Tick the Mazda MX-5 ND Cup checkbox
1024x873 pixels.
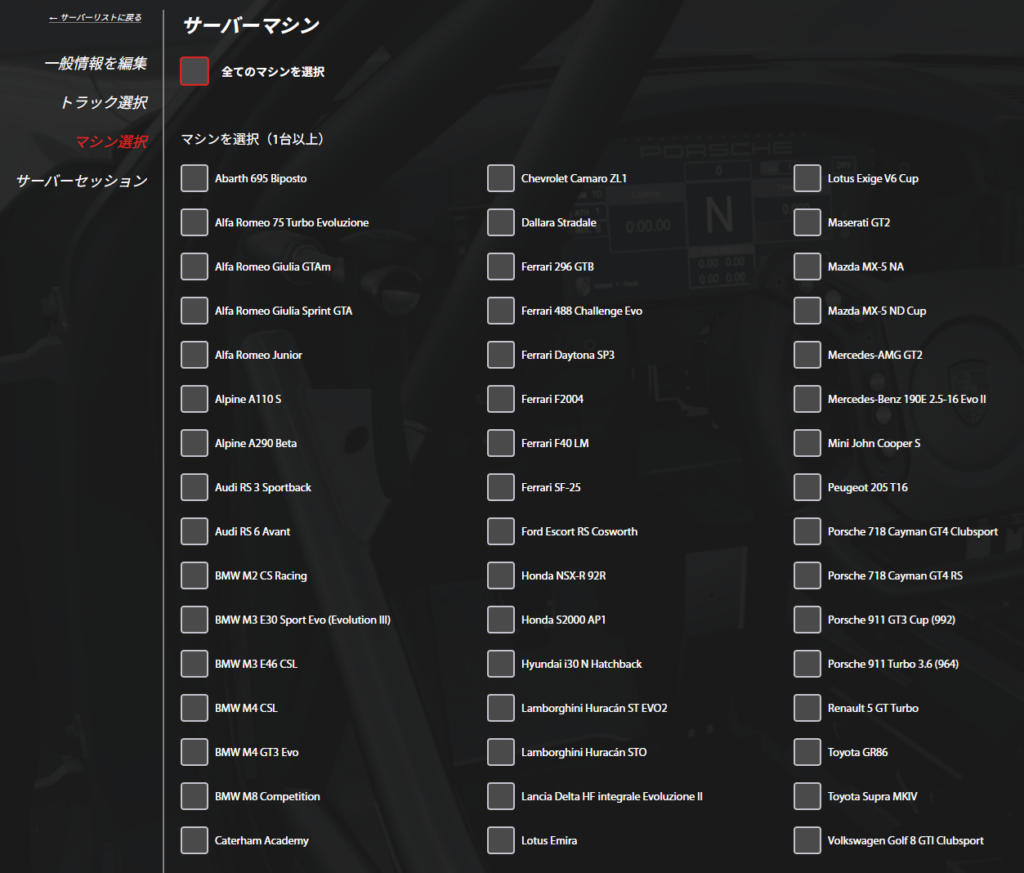pyautogui.click(x=807, y=311)
